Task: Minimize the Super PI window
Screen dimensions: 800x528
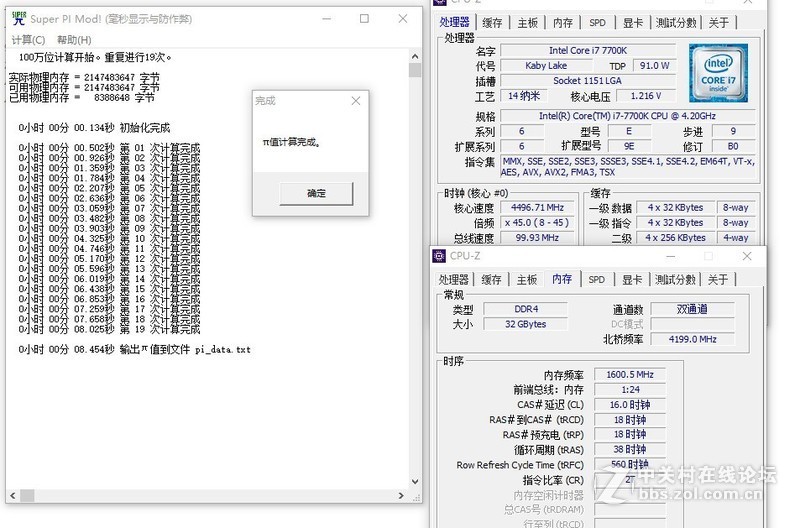Action: [326, 19]
